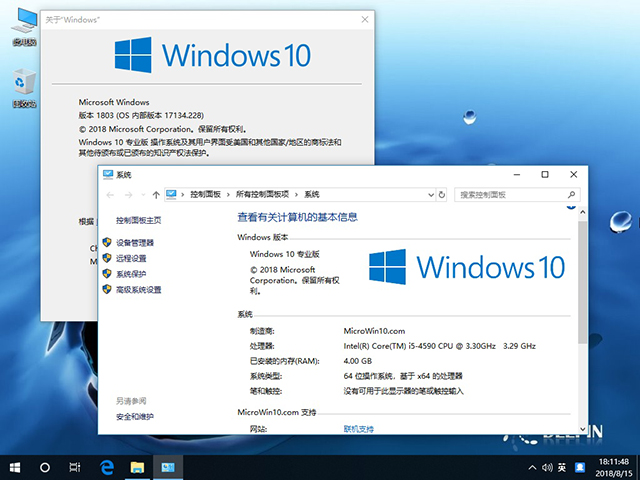
Task: Select manufacturer value MicroWin10.com
Action: [374, 331]
